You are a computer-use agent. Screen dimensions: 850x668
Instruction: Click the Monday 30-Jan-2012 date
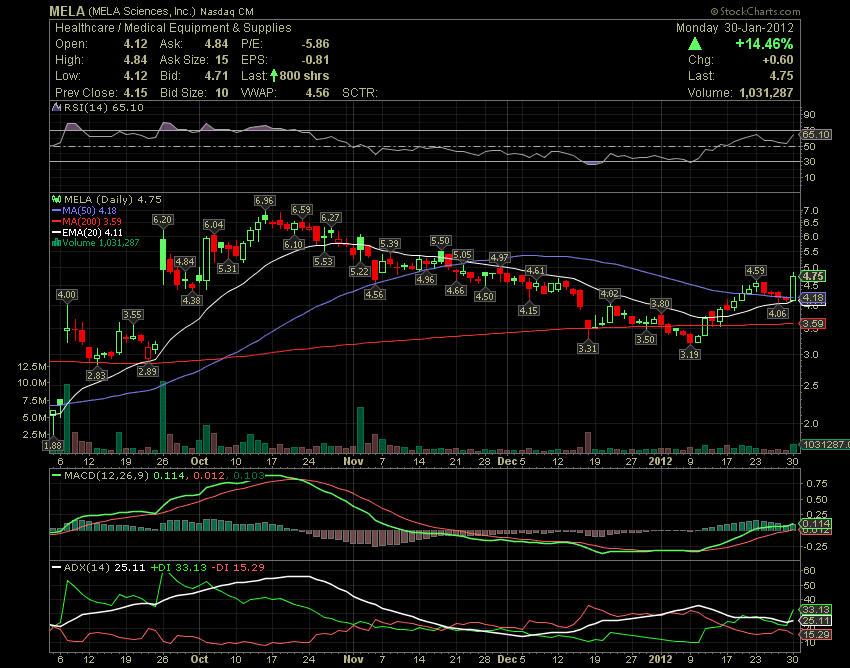click(735, 28)
